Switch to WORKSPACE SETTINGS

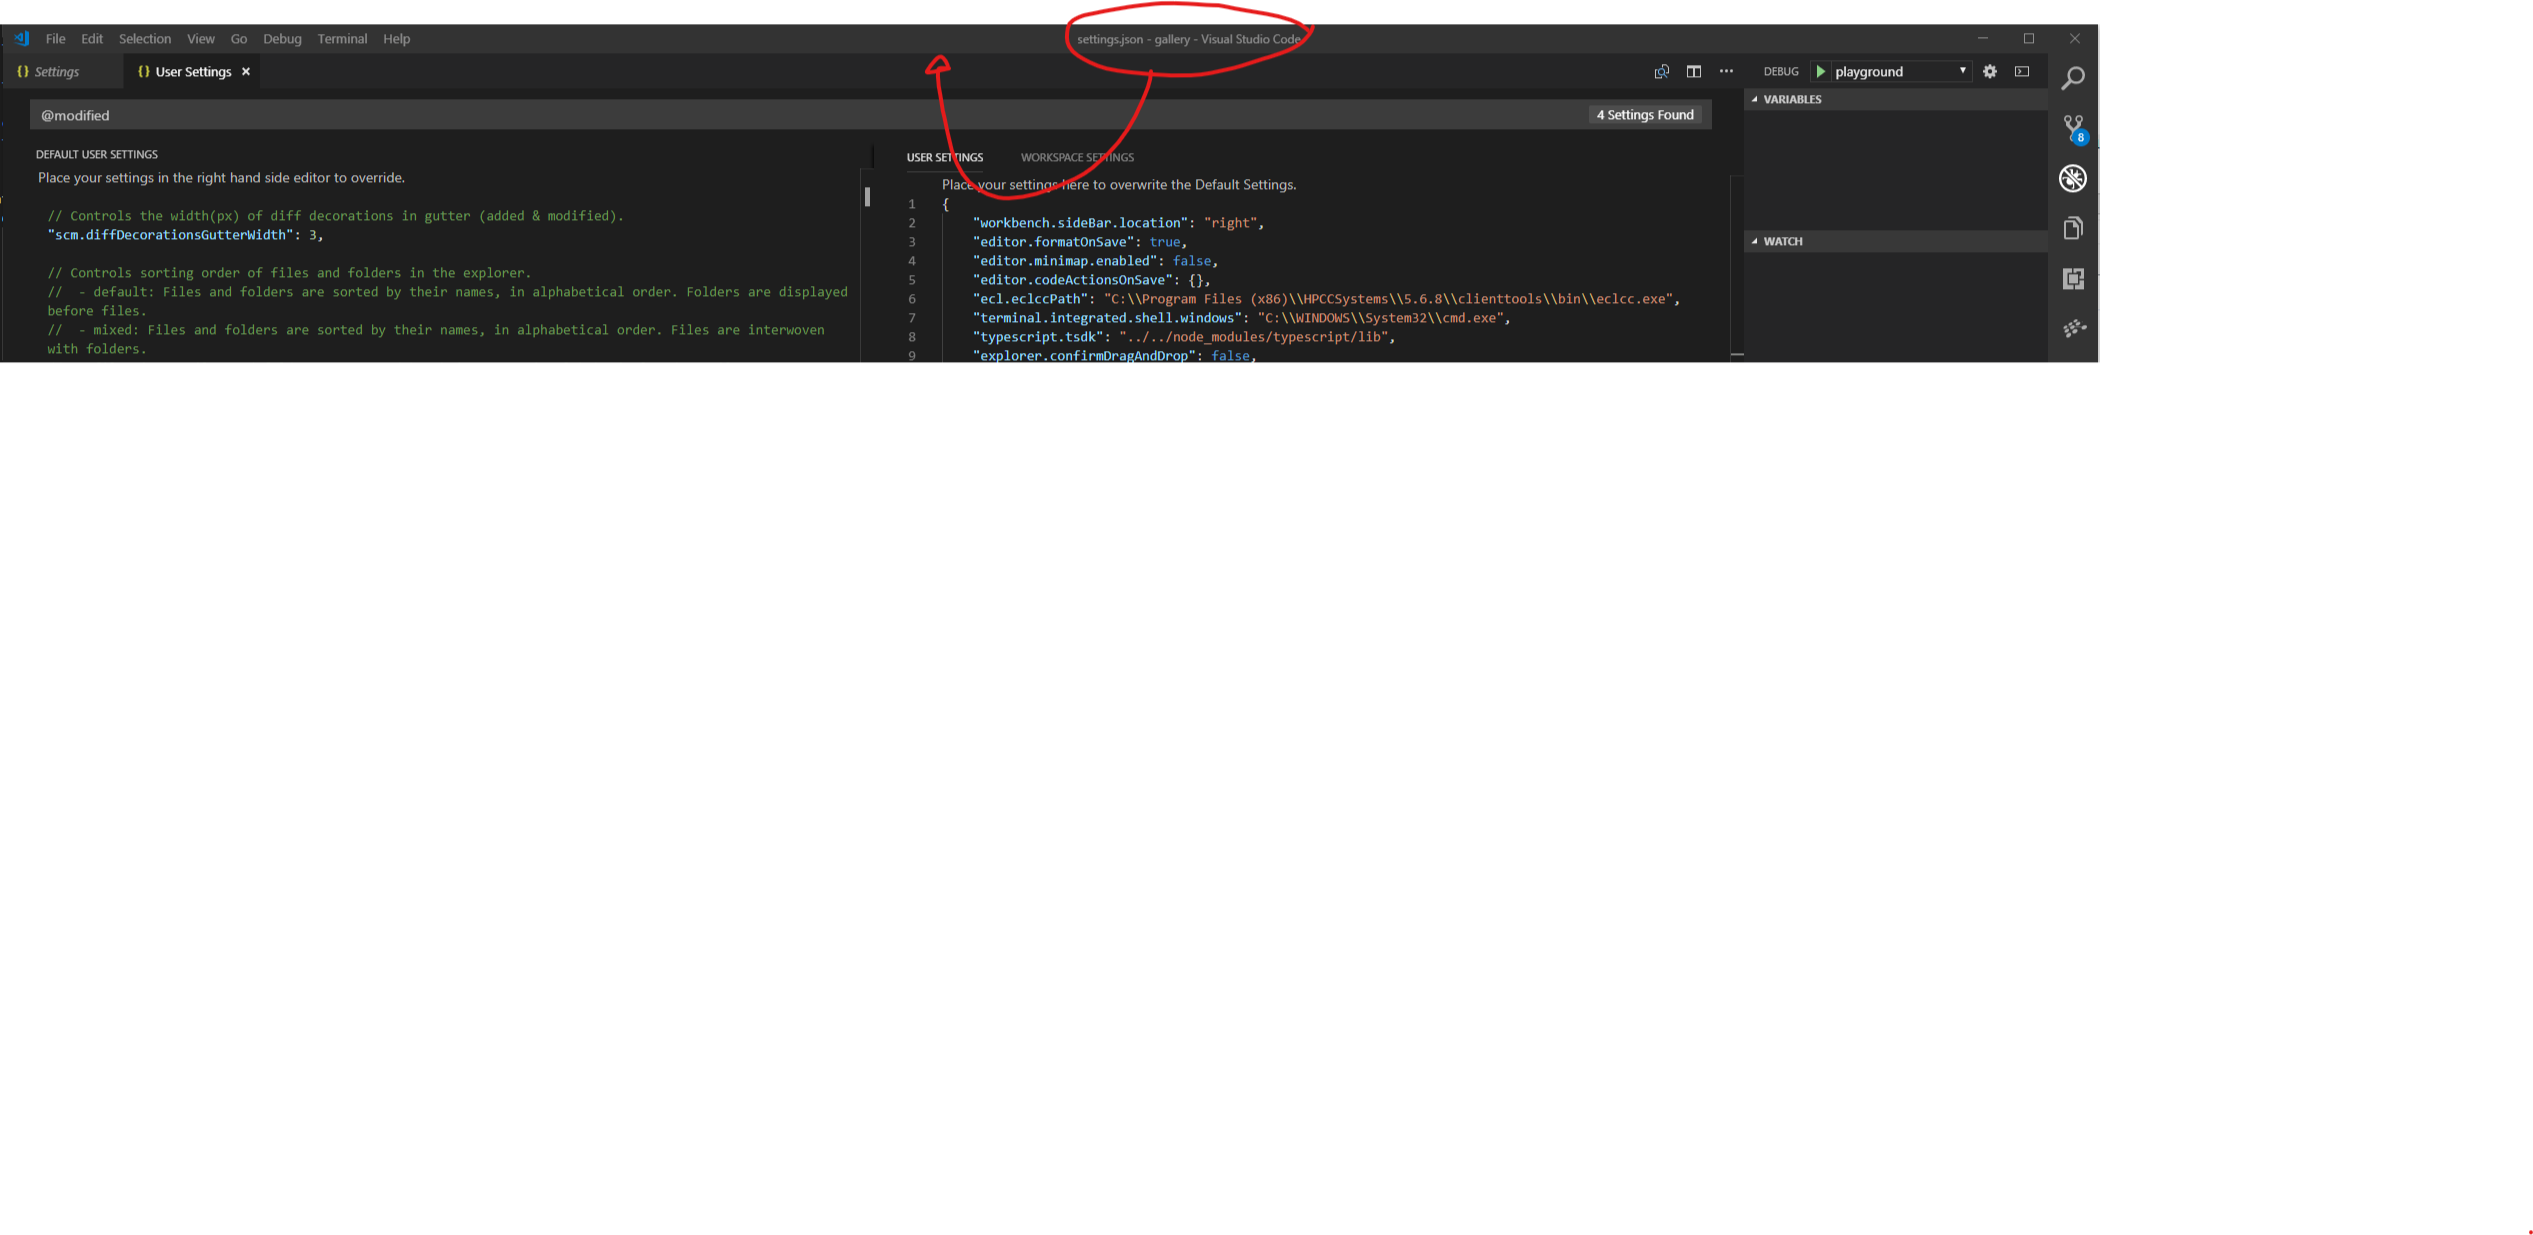tap(1076, 157)
